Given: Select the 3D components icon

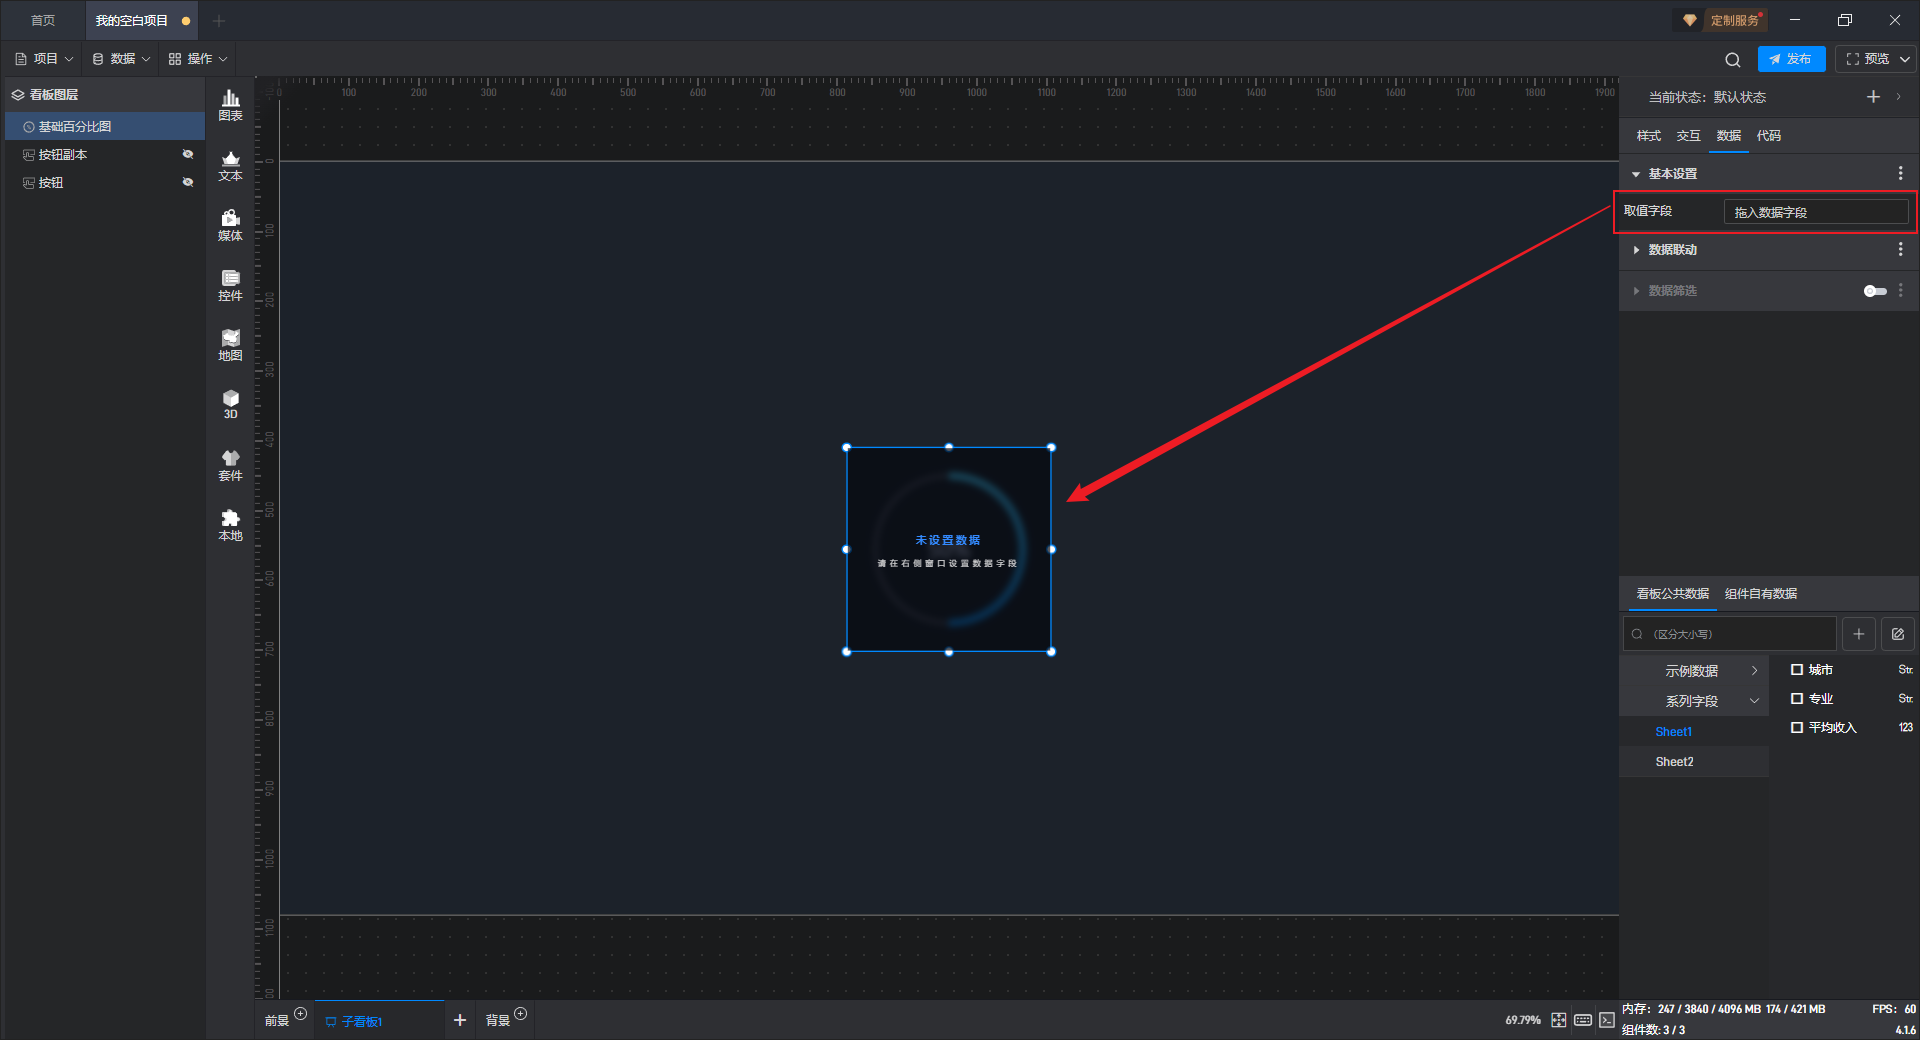Looking at the screenshot, I should point(230,404).
